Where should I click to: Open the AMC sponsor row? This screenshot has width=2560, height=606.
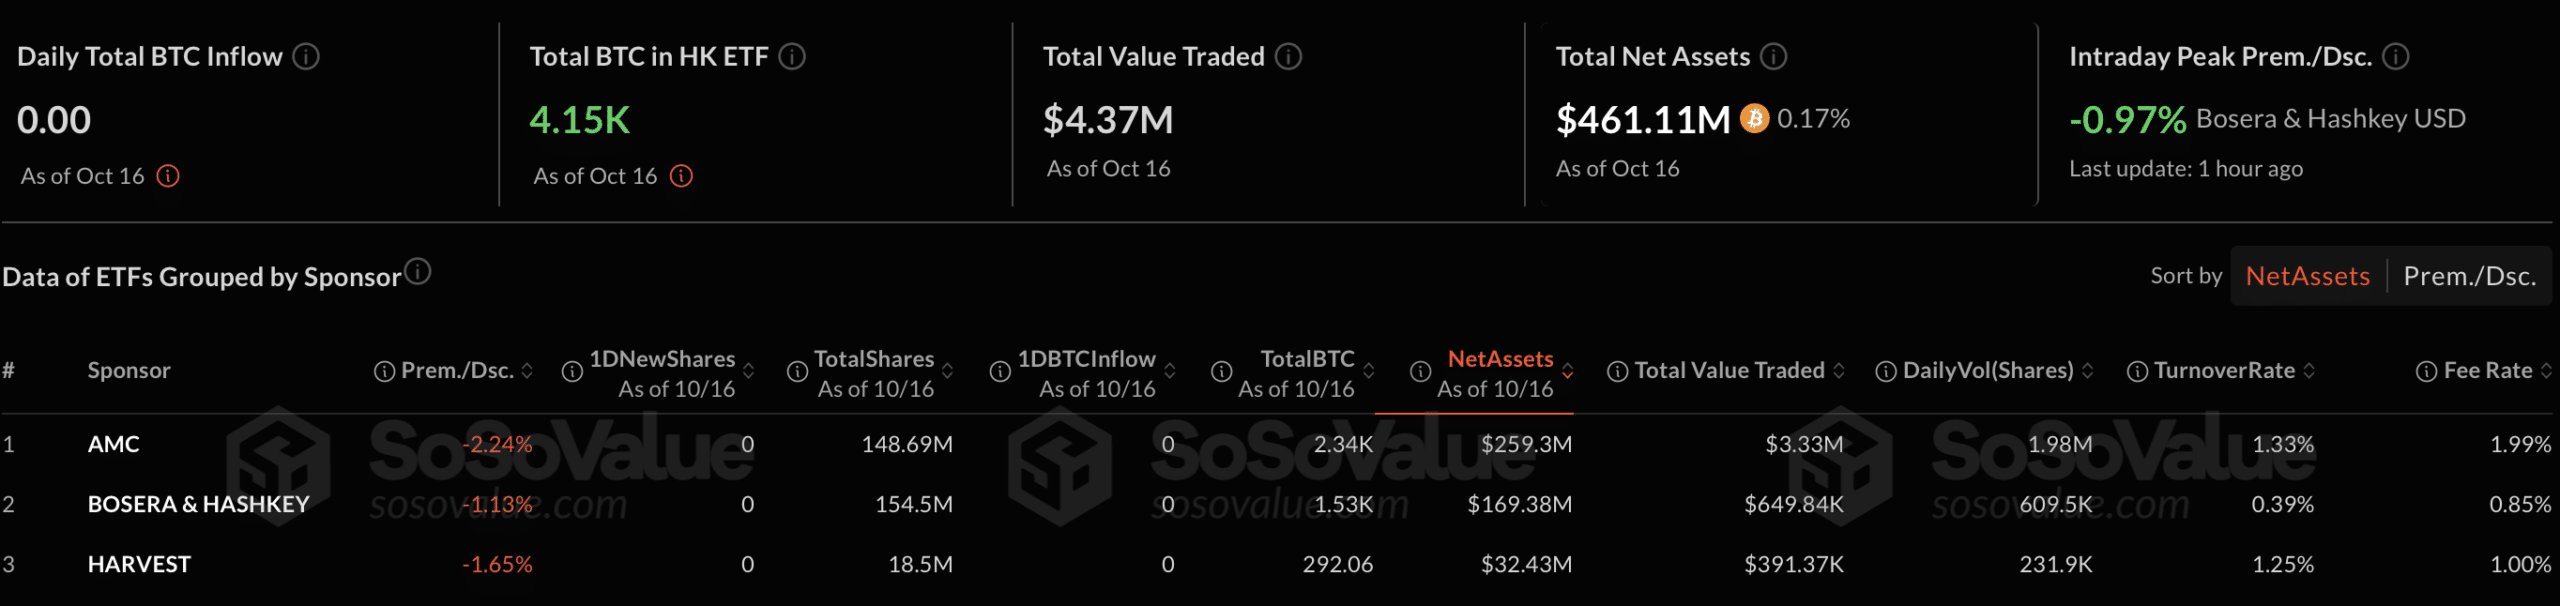pyautogui.click(x=114, y=444)
